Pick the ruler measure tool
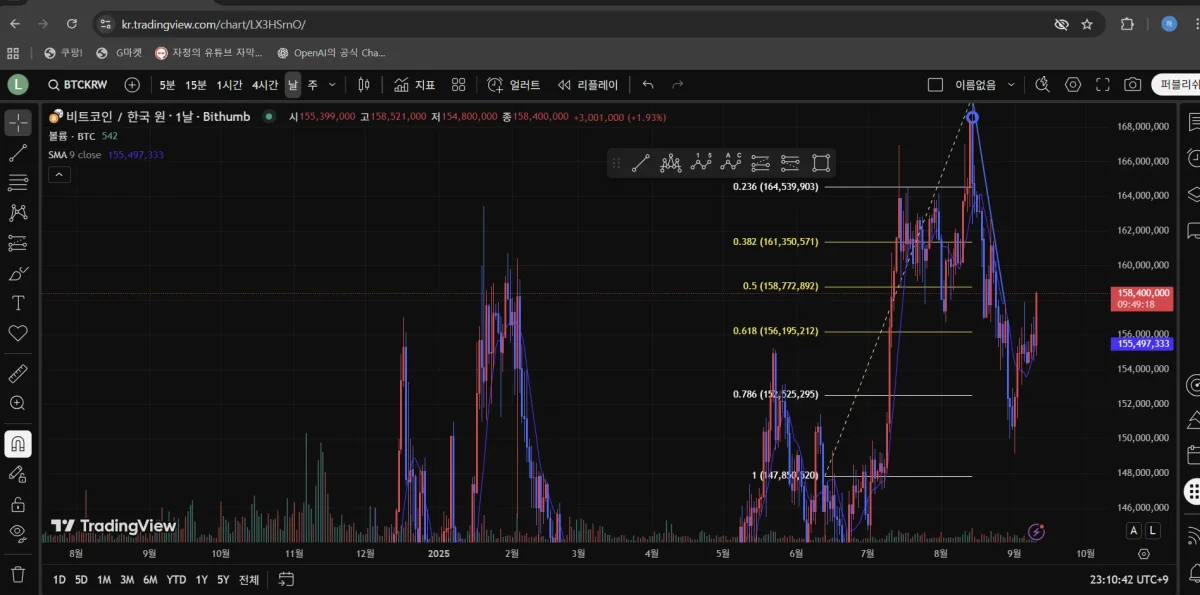This screenshot has width=1200, height=595. [18, 373]
